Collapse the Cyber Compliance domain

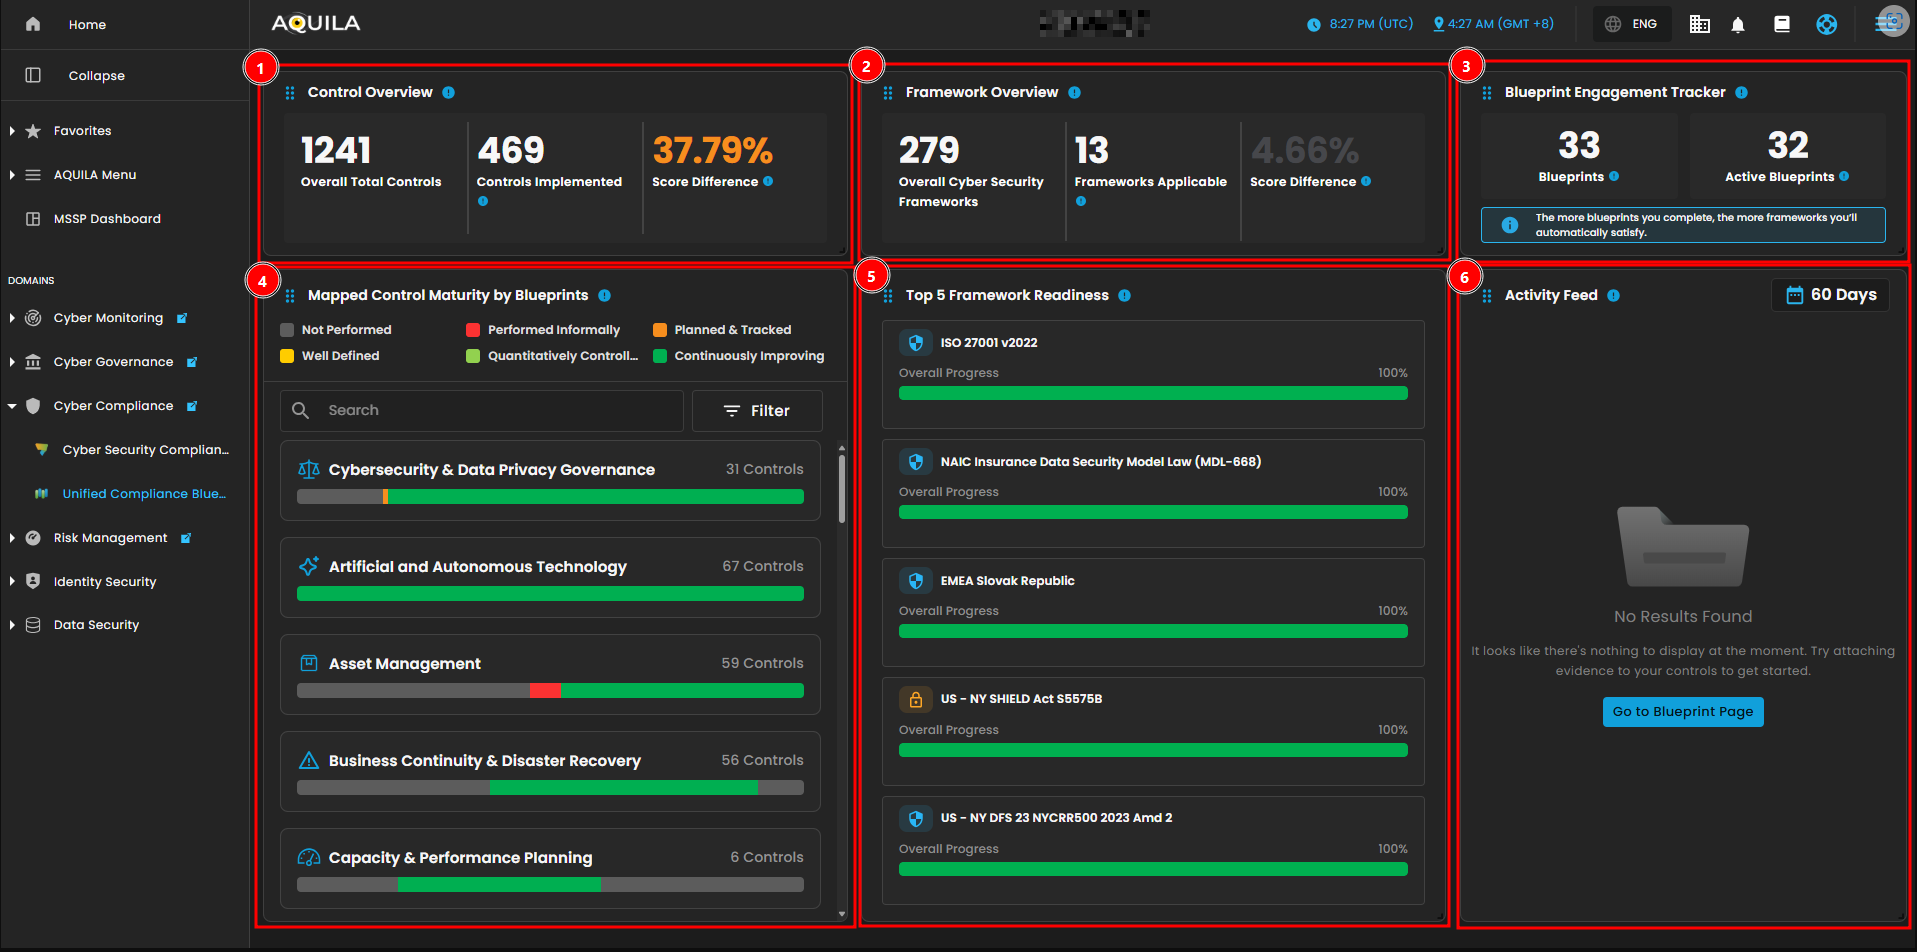[12, 406]
